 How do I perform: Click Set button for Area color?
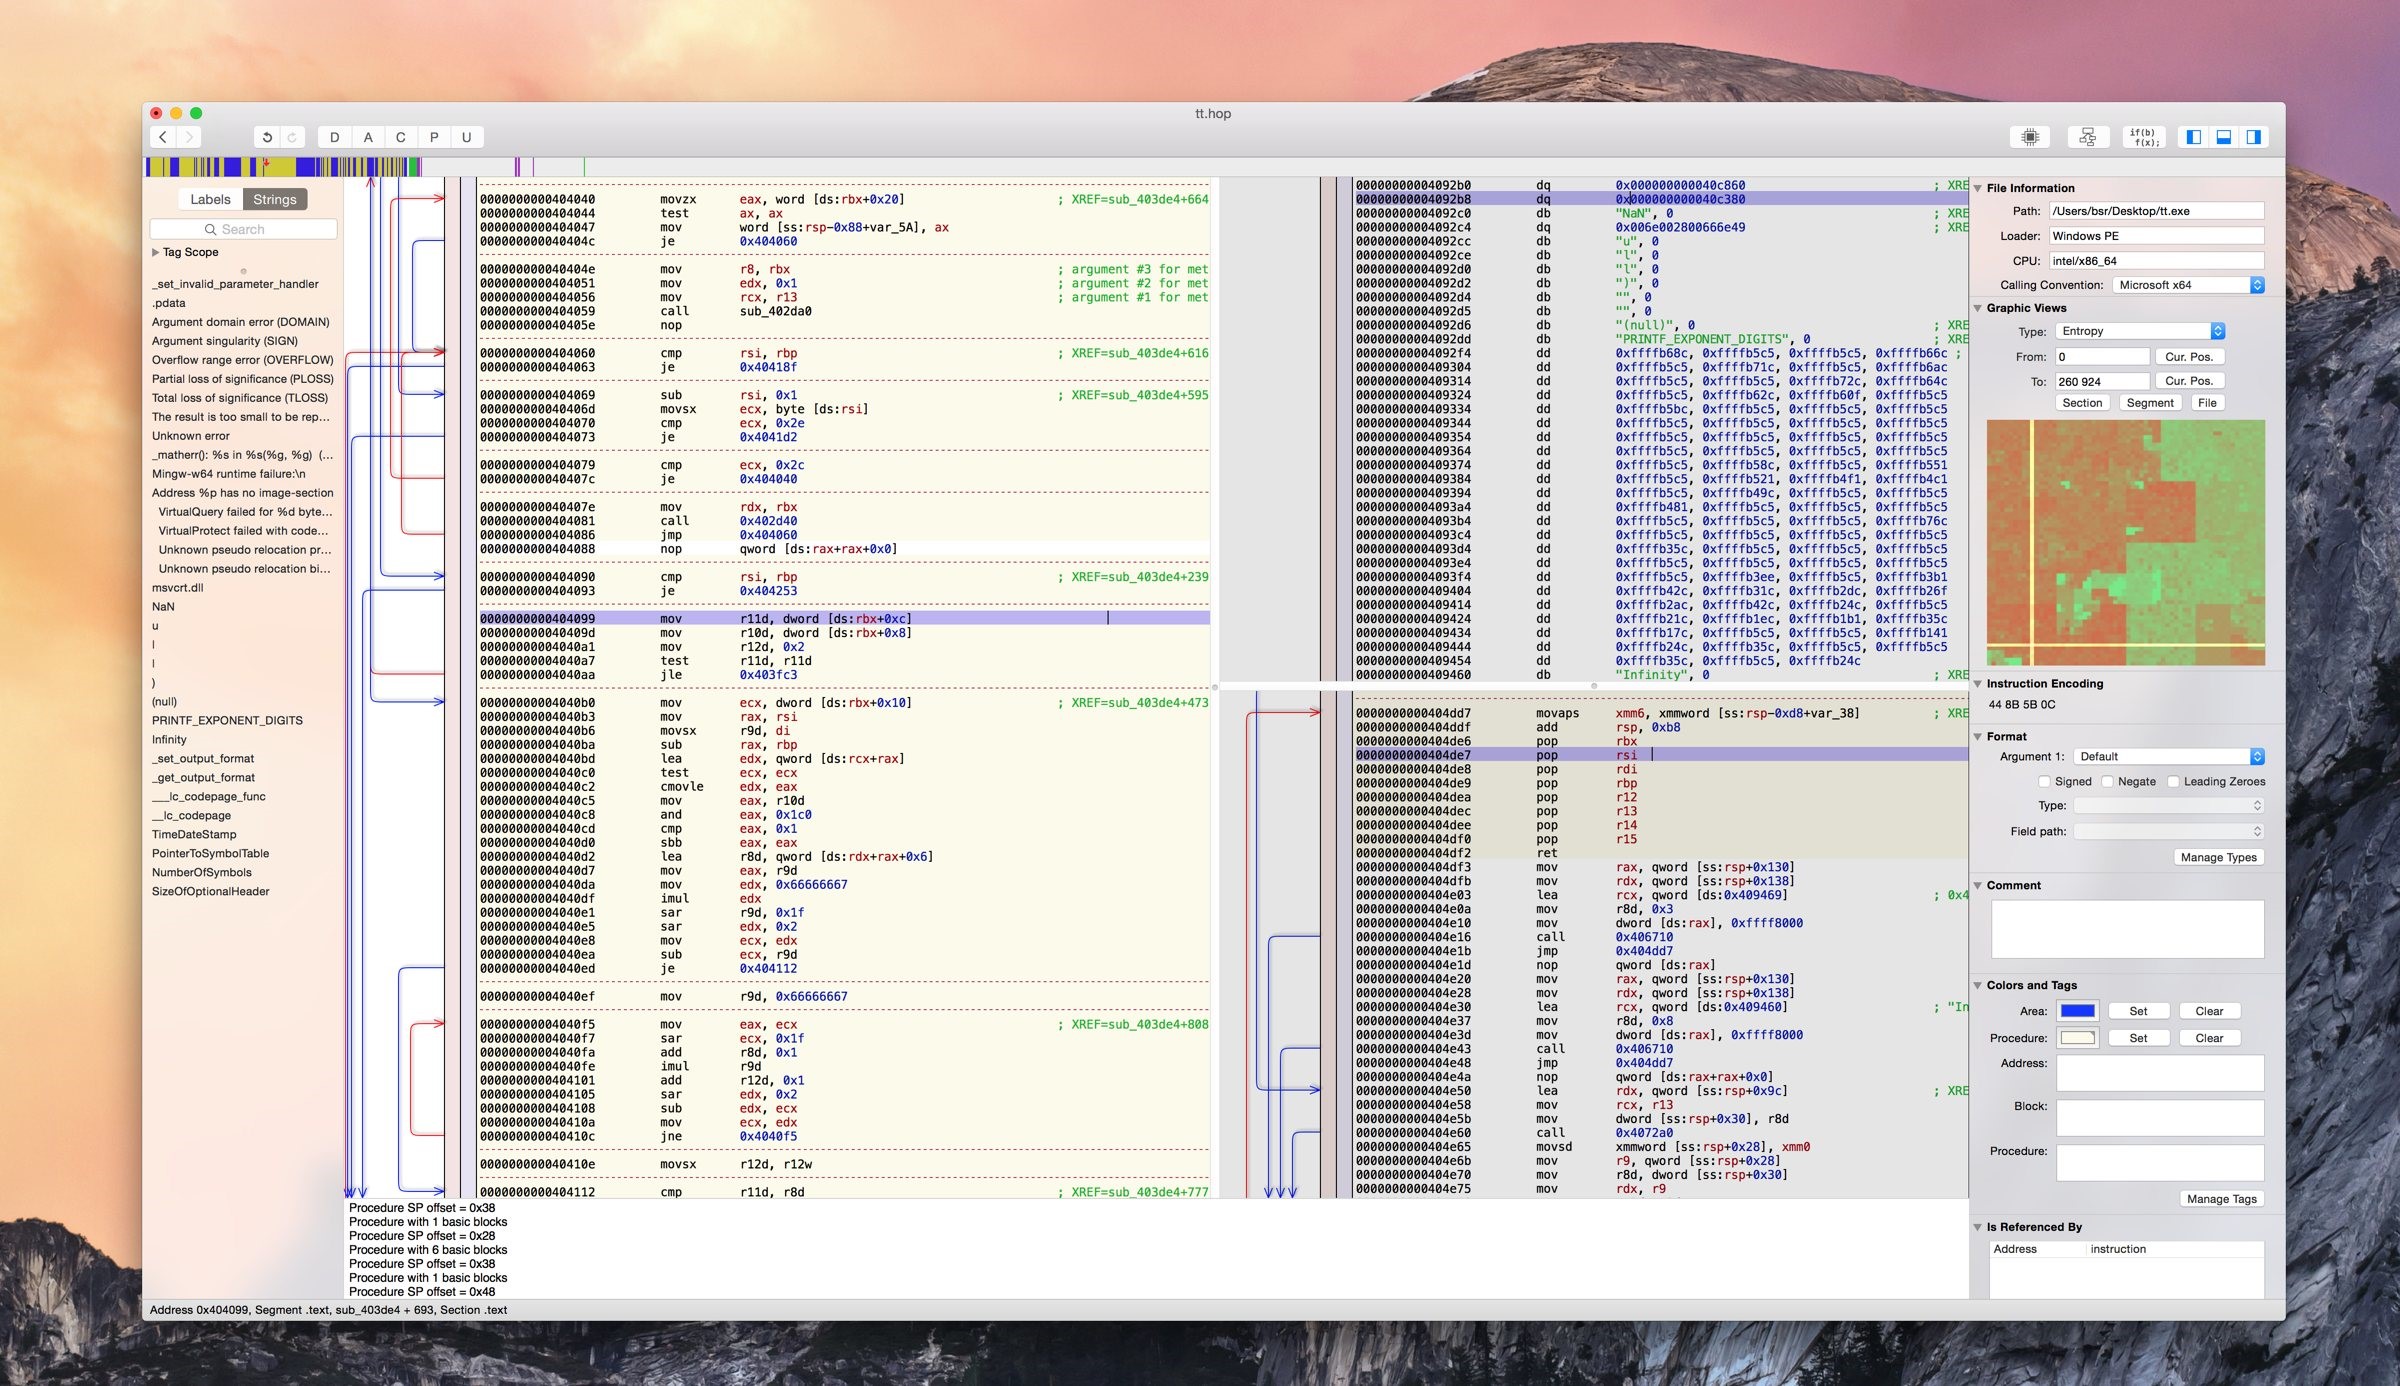[2138, 1011]
